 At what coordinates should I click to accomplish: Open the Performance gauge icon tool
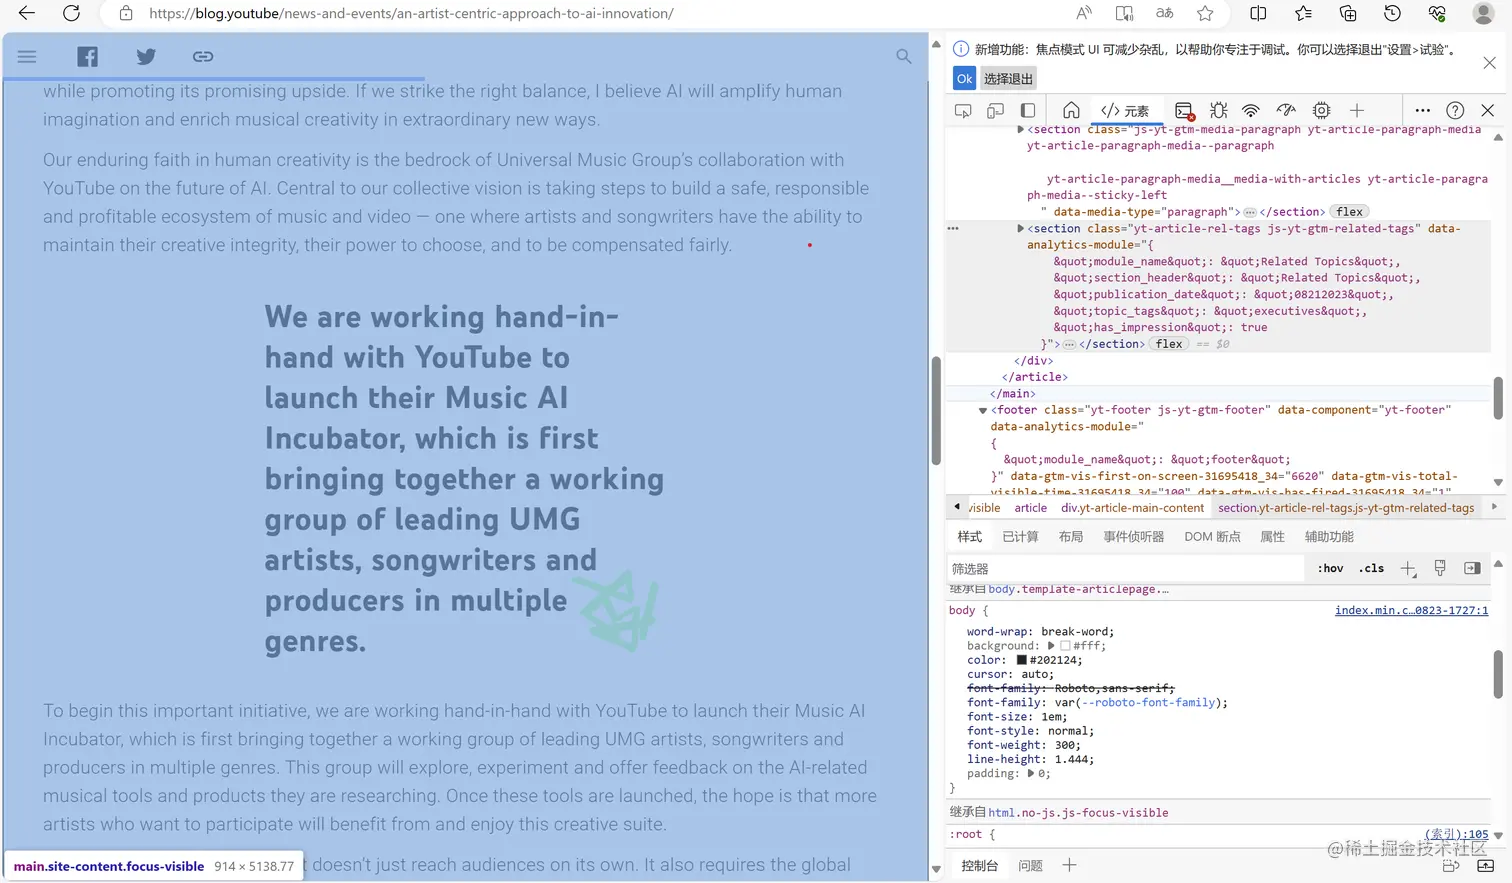[x=1286, y=110]
